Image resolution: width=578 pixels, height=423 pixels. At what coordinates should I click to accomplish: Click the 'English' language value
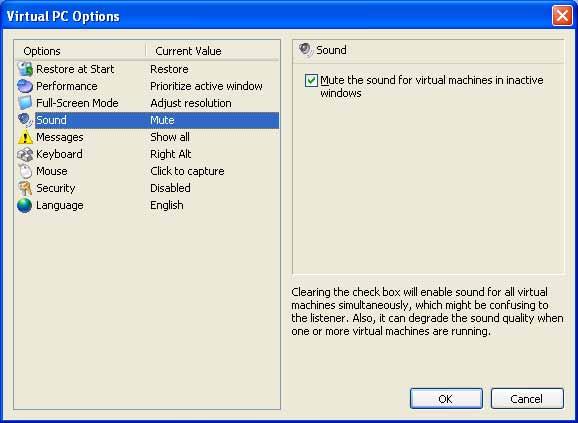pos(166,205)
